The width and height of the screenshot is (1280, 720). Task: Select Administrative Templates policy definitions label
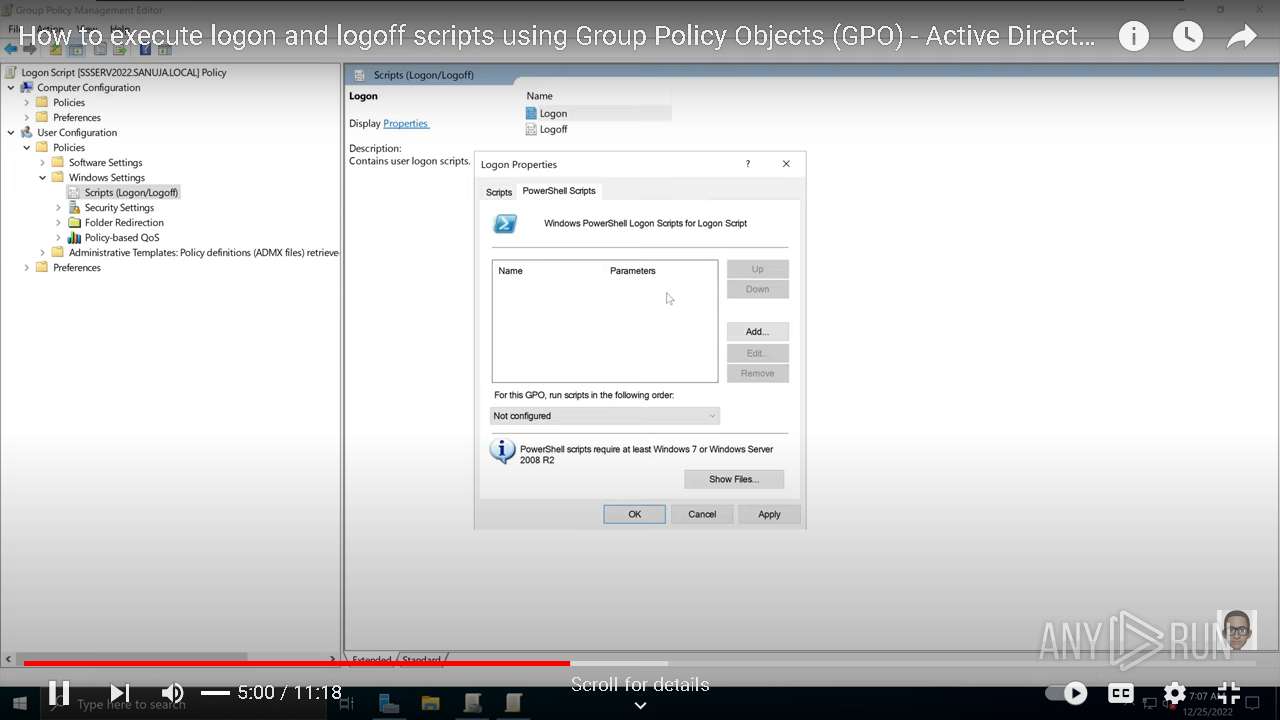coord(204,252)
